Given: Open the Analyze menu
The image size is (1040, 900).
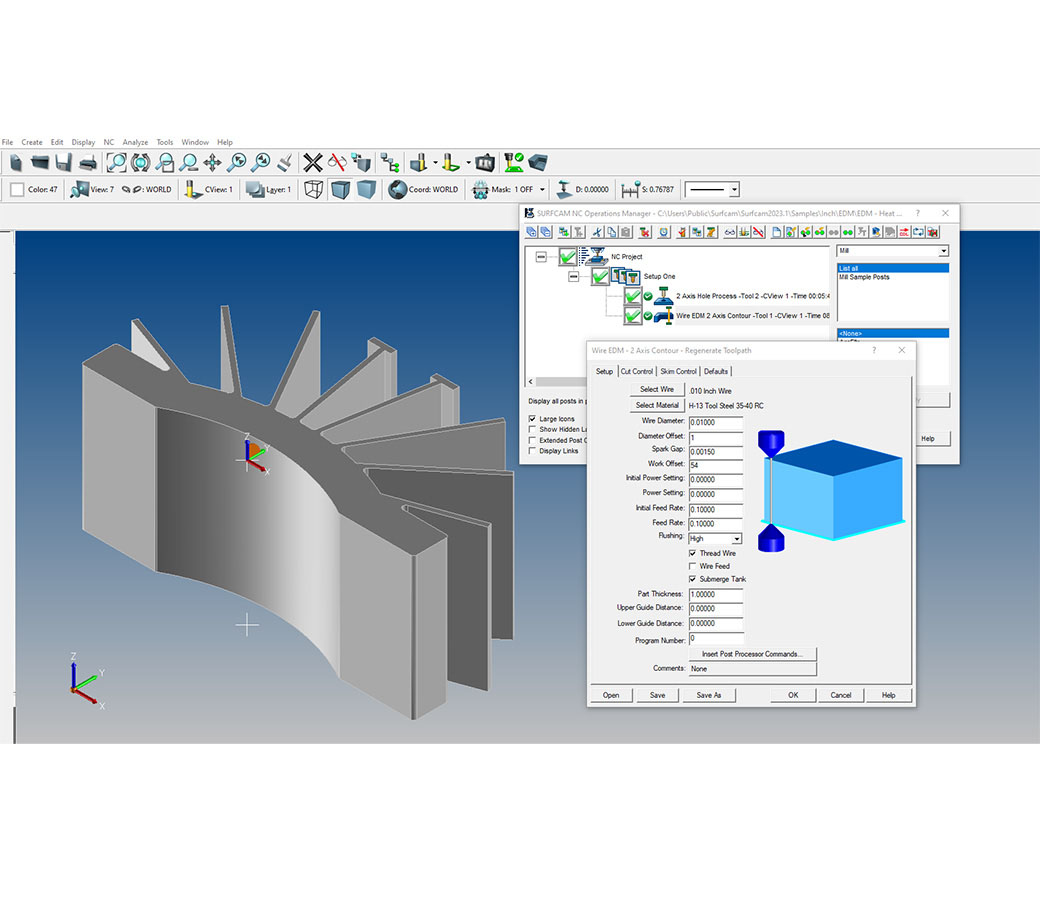Looking at the screenshot, I should point(135,142).
